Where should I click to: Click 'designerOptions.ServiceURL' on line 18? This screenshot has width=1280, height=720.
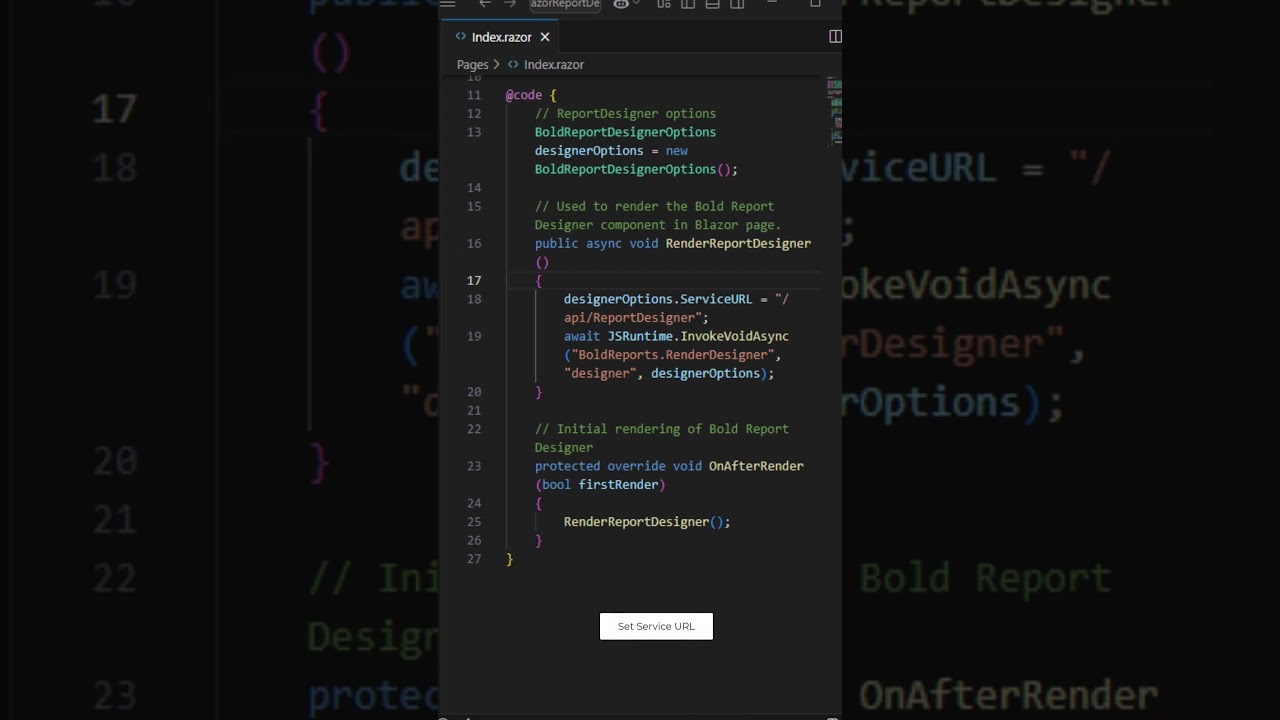(658, 299)
